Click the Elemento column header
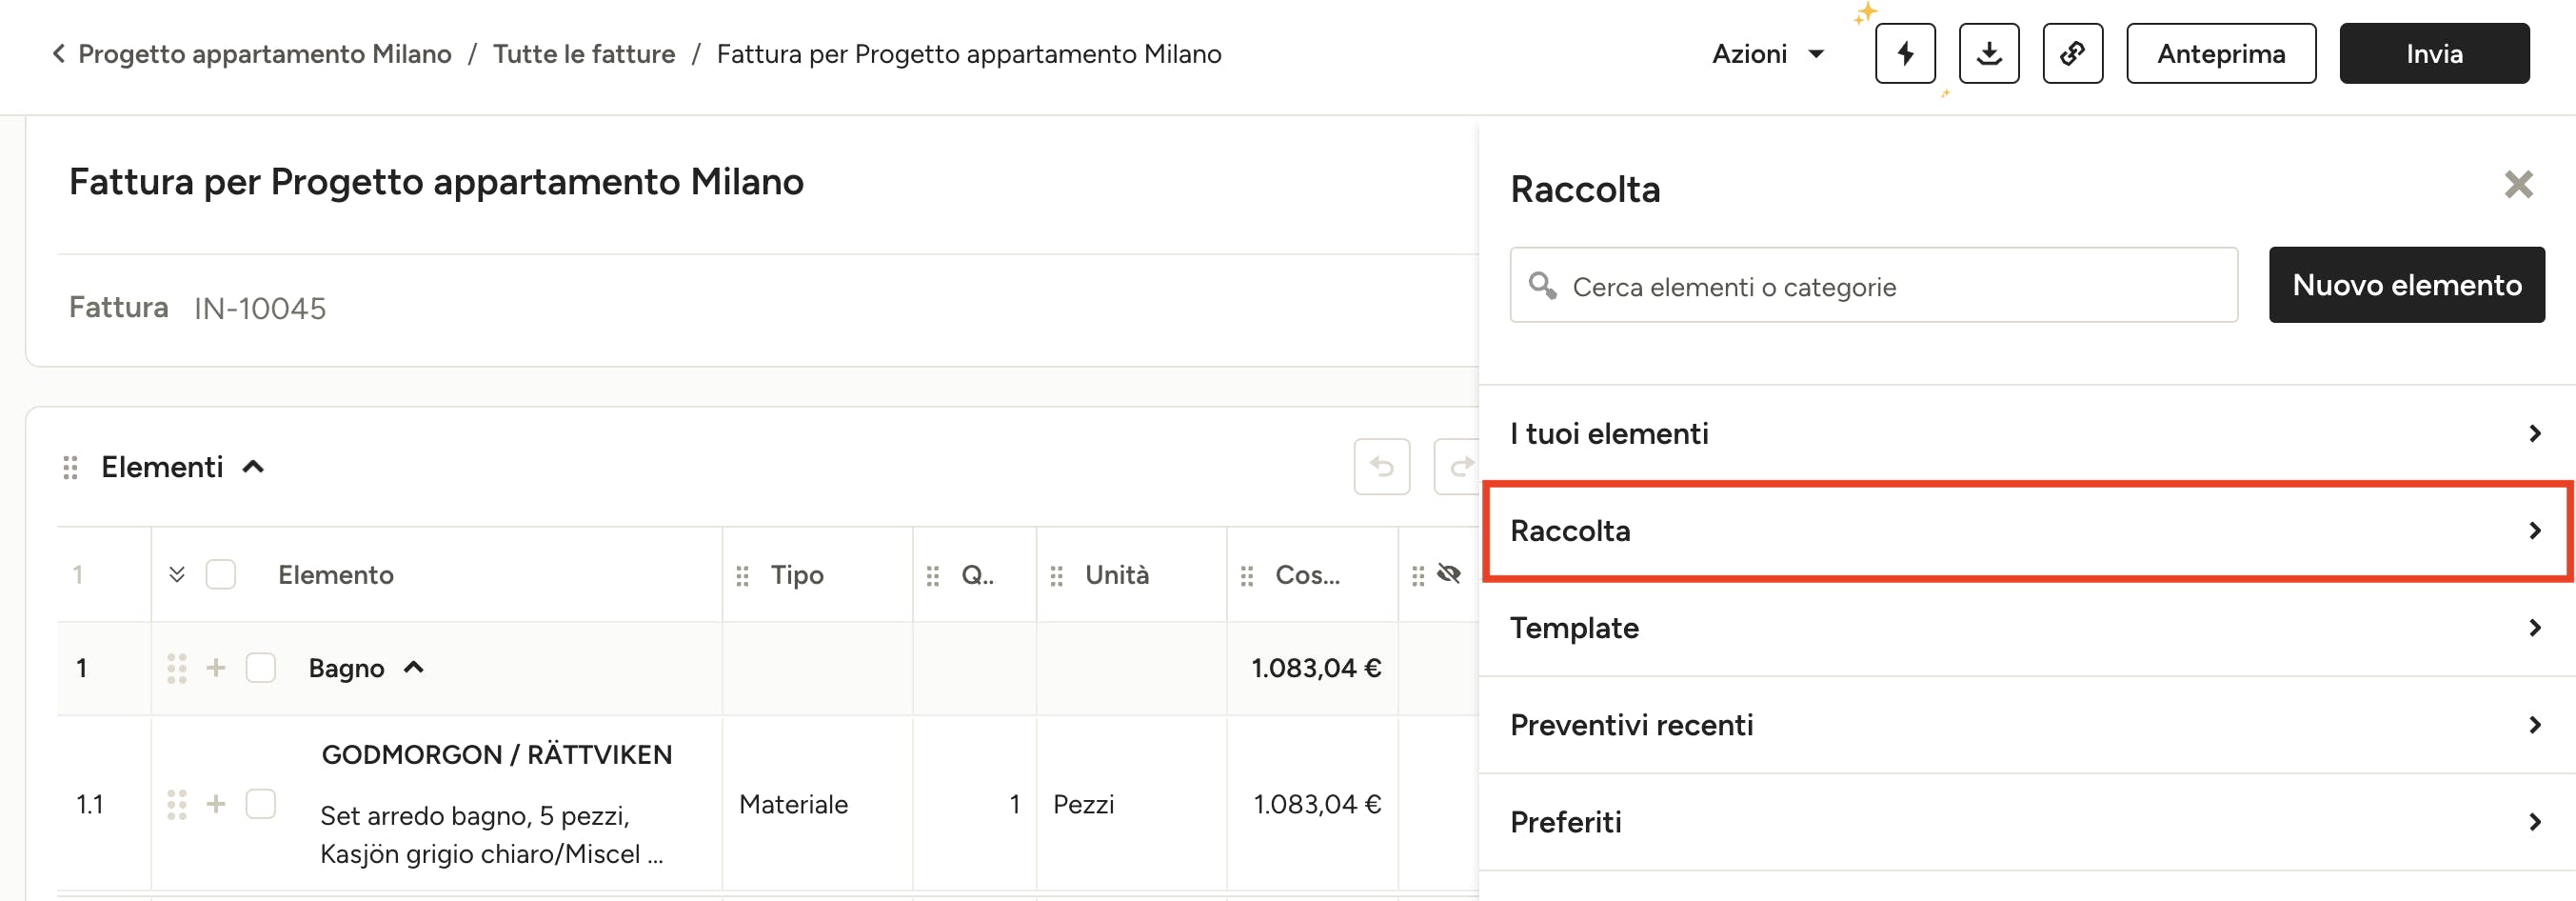Image resolution: width=2576 pixels, height=901 pixels. click(x=336, y=575)
